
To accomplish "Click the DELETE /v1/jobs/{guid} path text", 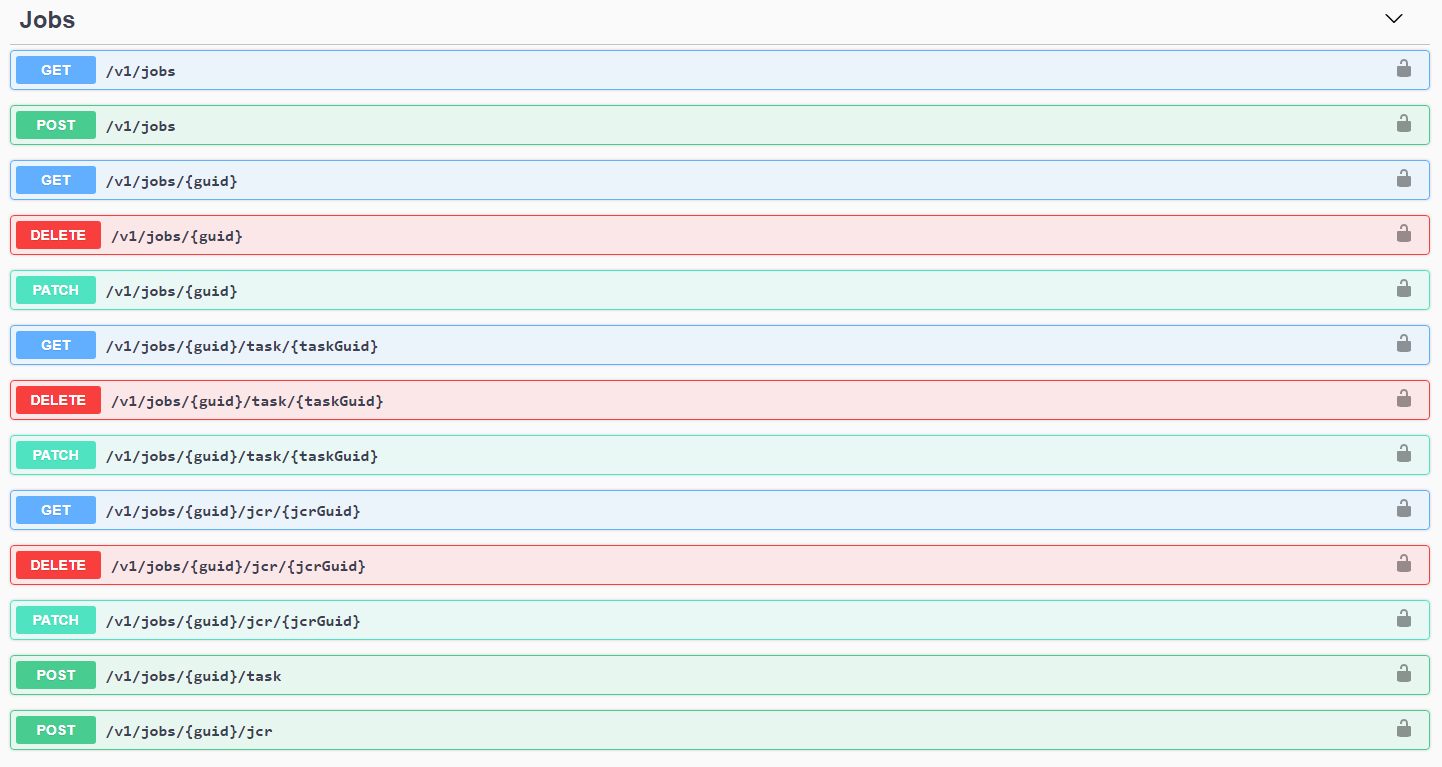I will 177,236.
